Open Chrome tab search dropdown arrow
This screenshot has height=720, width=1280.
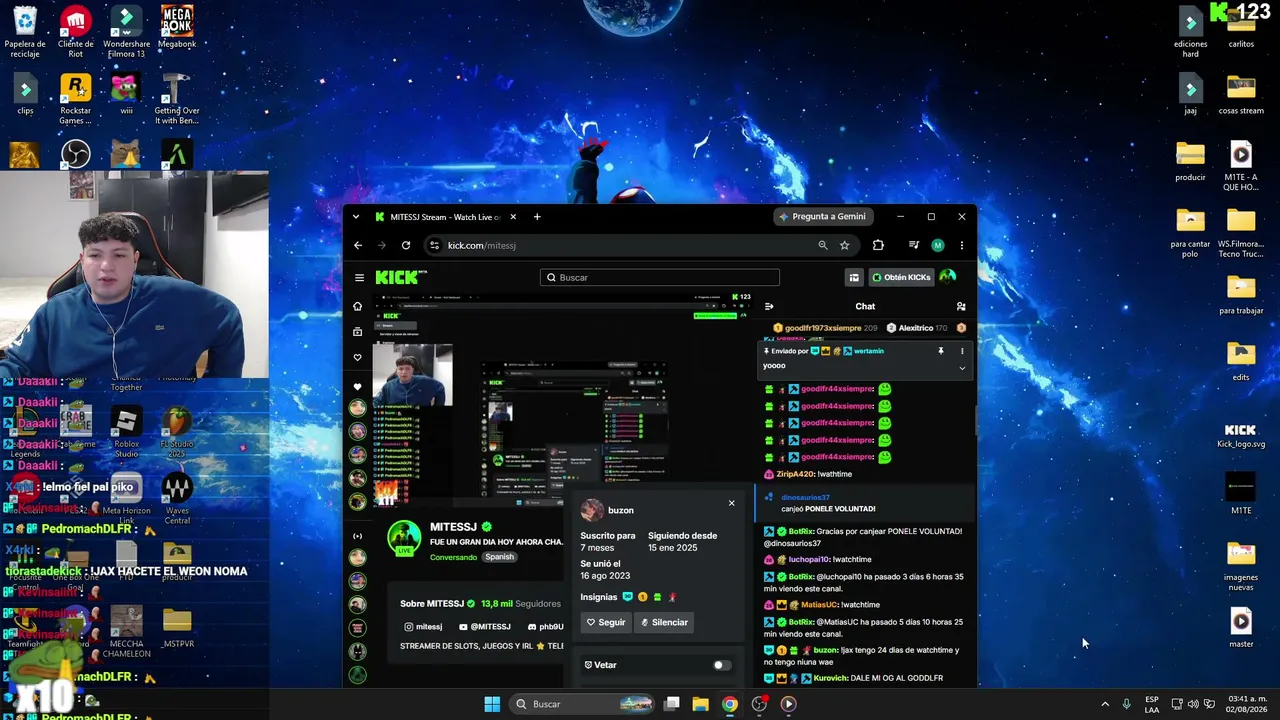(355, 217)
